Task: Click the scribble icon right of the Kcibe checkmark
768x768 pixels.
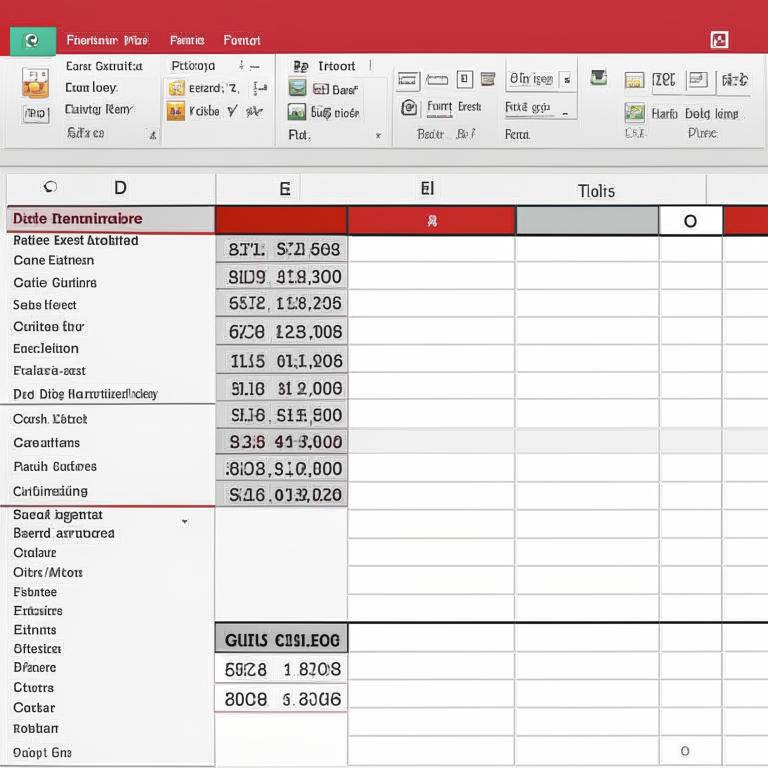Action: [254, 112]
